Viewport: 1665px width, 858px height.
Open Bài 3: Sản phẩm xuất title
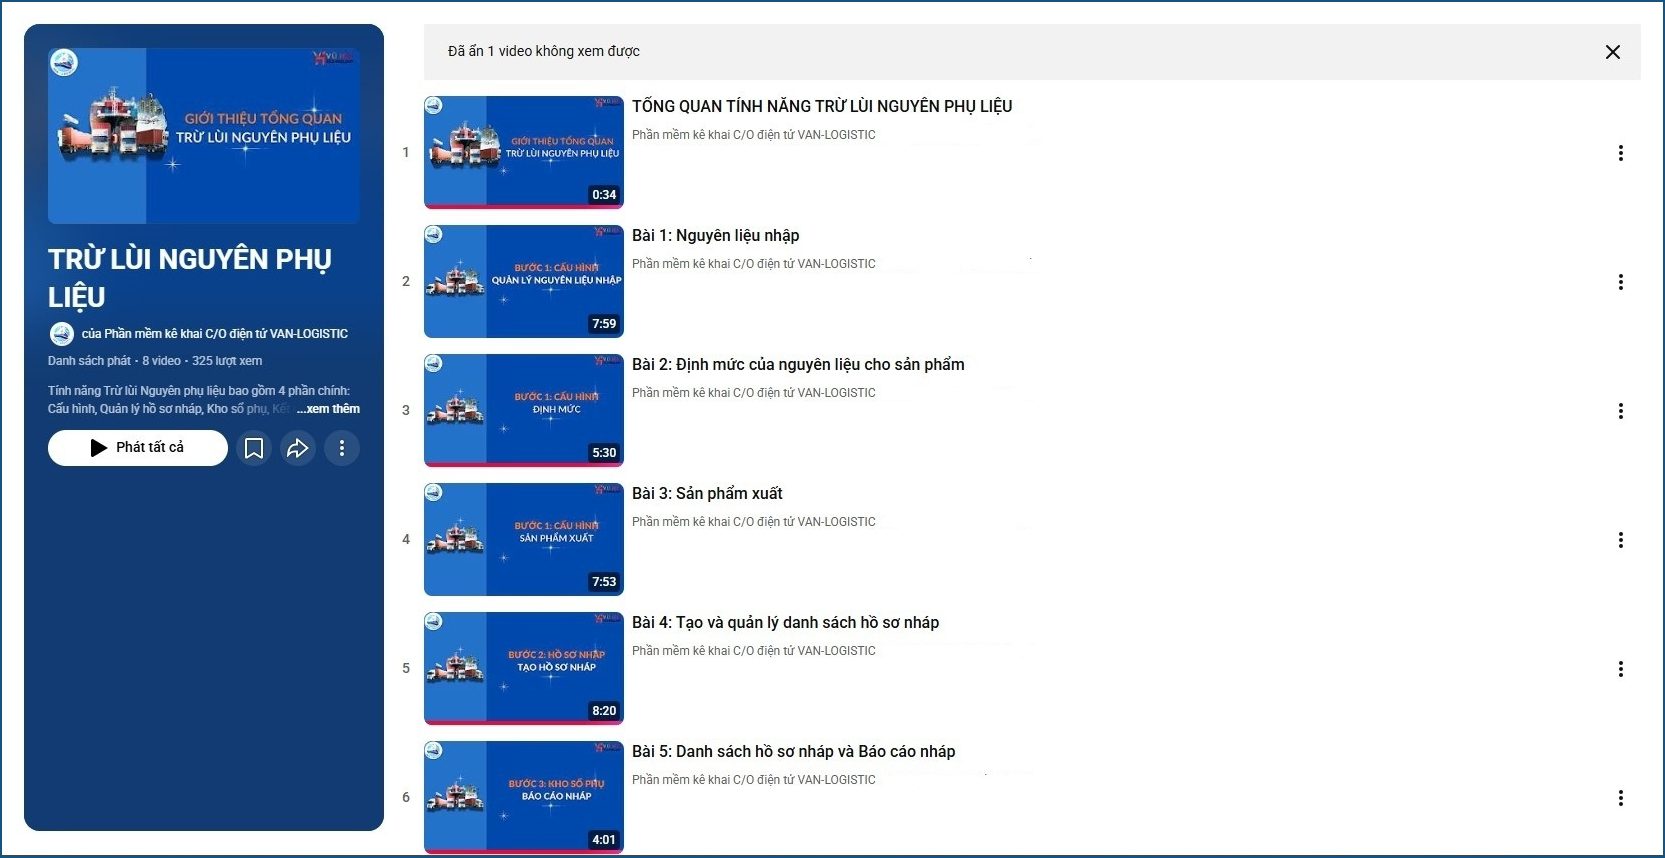(706, 494)
